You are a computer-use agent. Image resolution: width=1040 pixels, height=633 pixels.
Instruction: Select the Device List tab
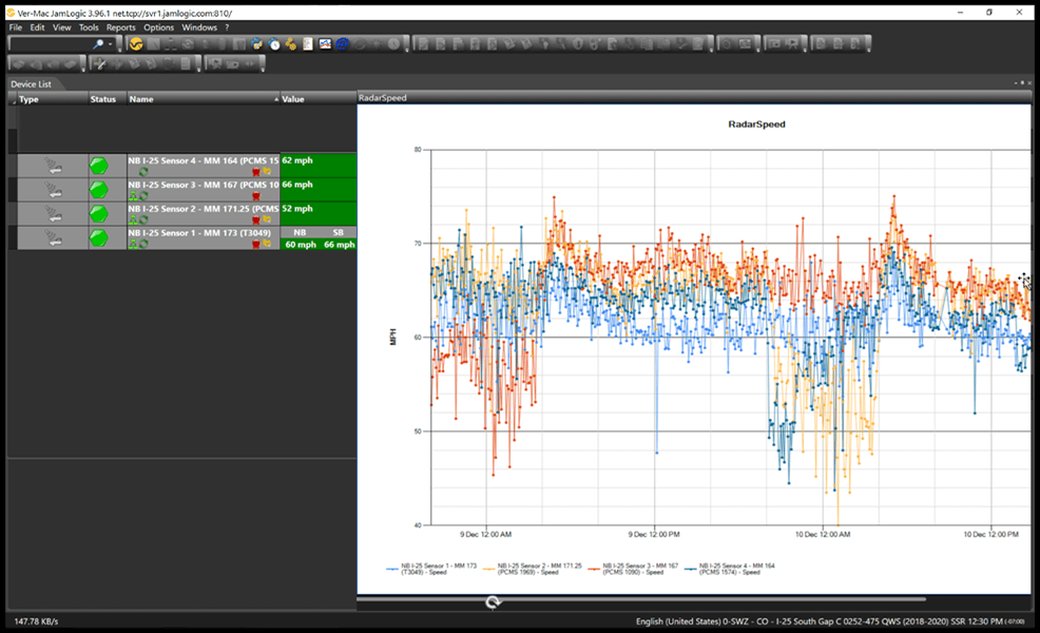point(31,84)
